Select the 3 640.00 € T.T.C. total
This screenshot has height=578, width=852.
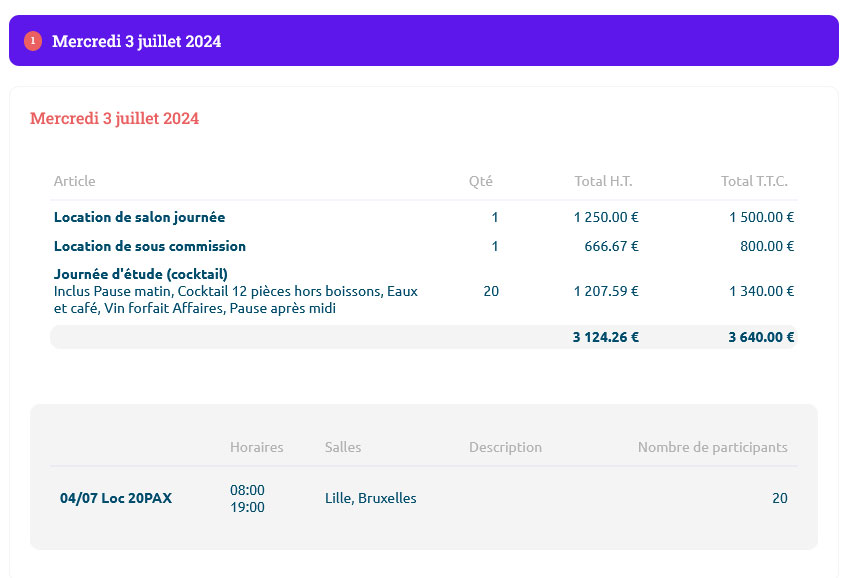[761, 337]
